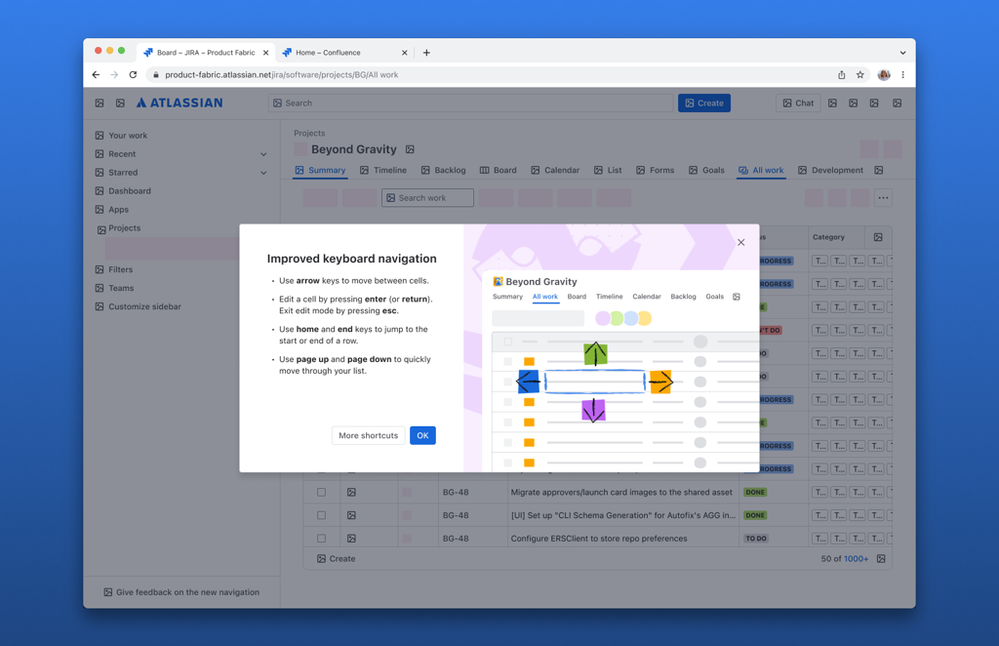The height and width of the screenshot is (646, 999).
Task: Click the icon right of Category header
Action: [878, 237]
